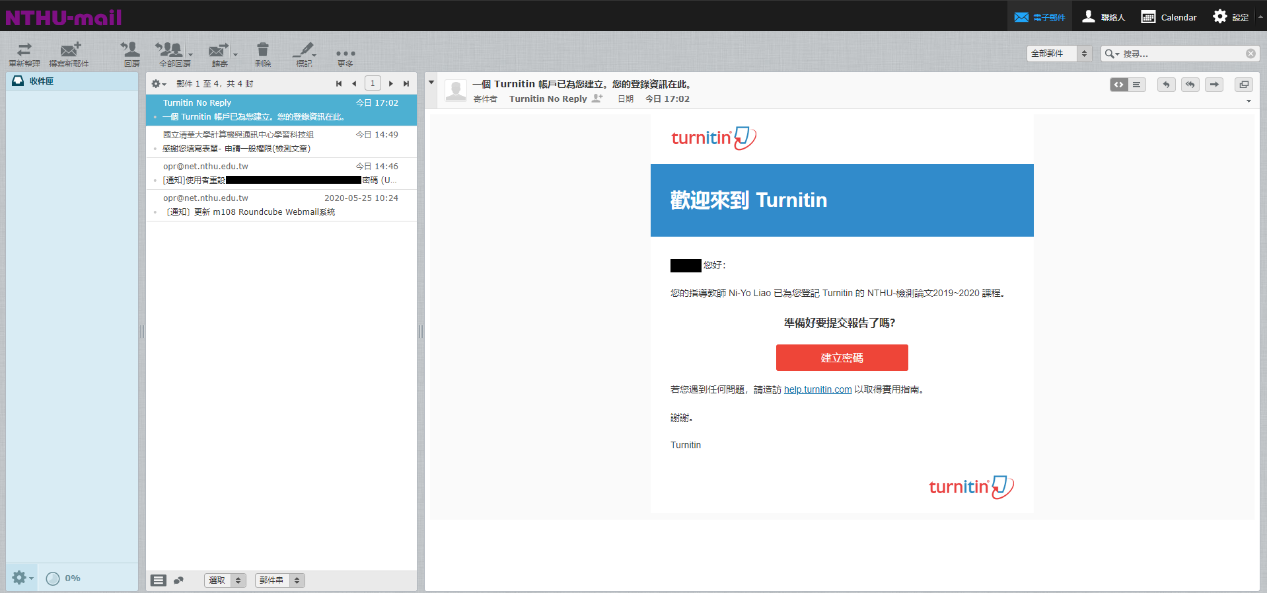Open the help.turnitin.com link
The width and height of the screenshot is (1267, 593).
pos(818,390)
